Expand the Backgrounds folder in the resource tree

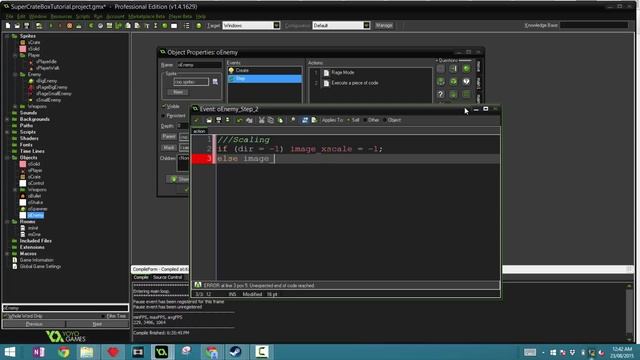point(7,119)
